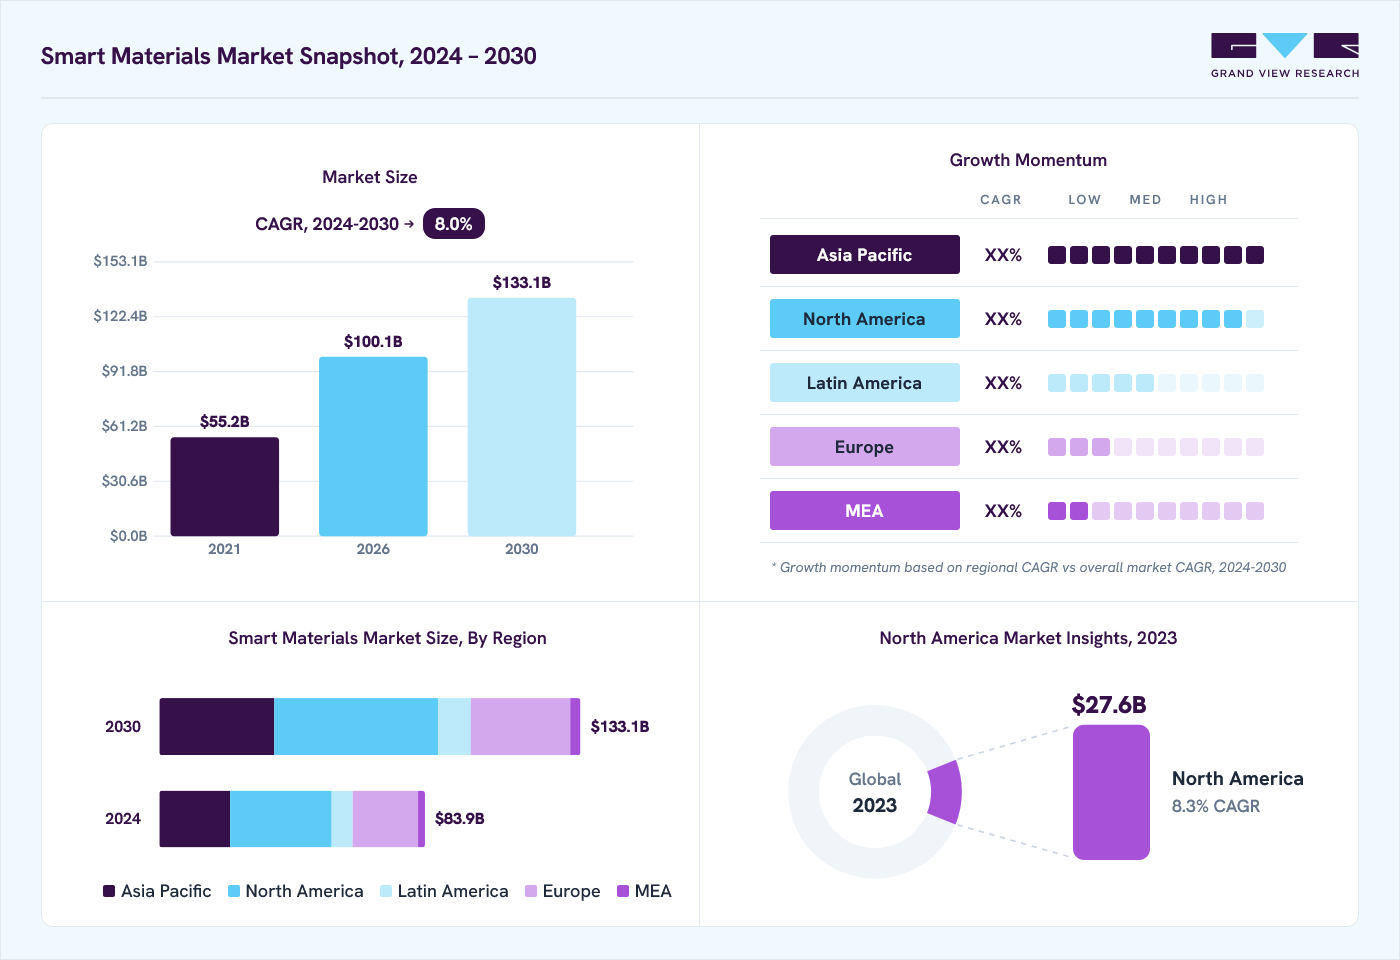The image size is (1400, 960).
Task: Click the North America Market Insights heading
Action: [1028, 638]
